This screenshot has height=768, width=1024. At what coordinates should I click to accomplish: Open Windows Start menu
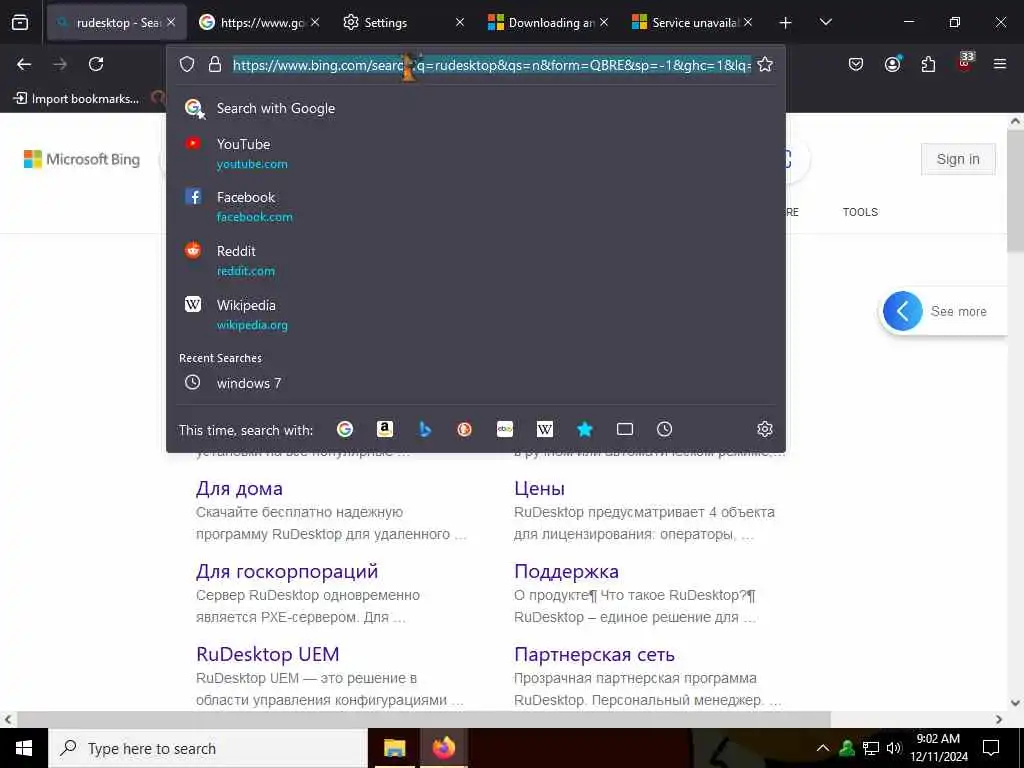point(24,748)
